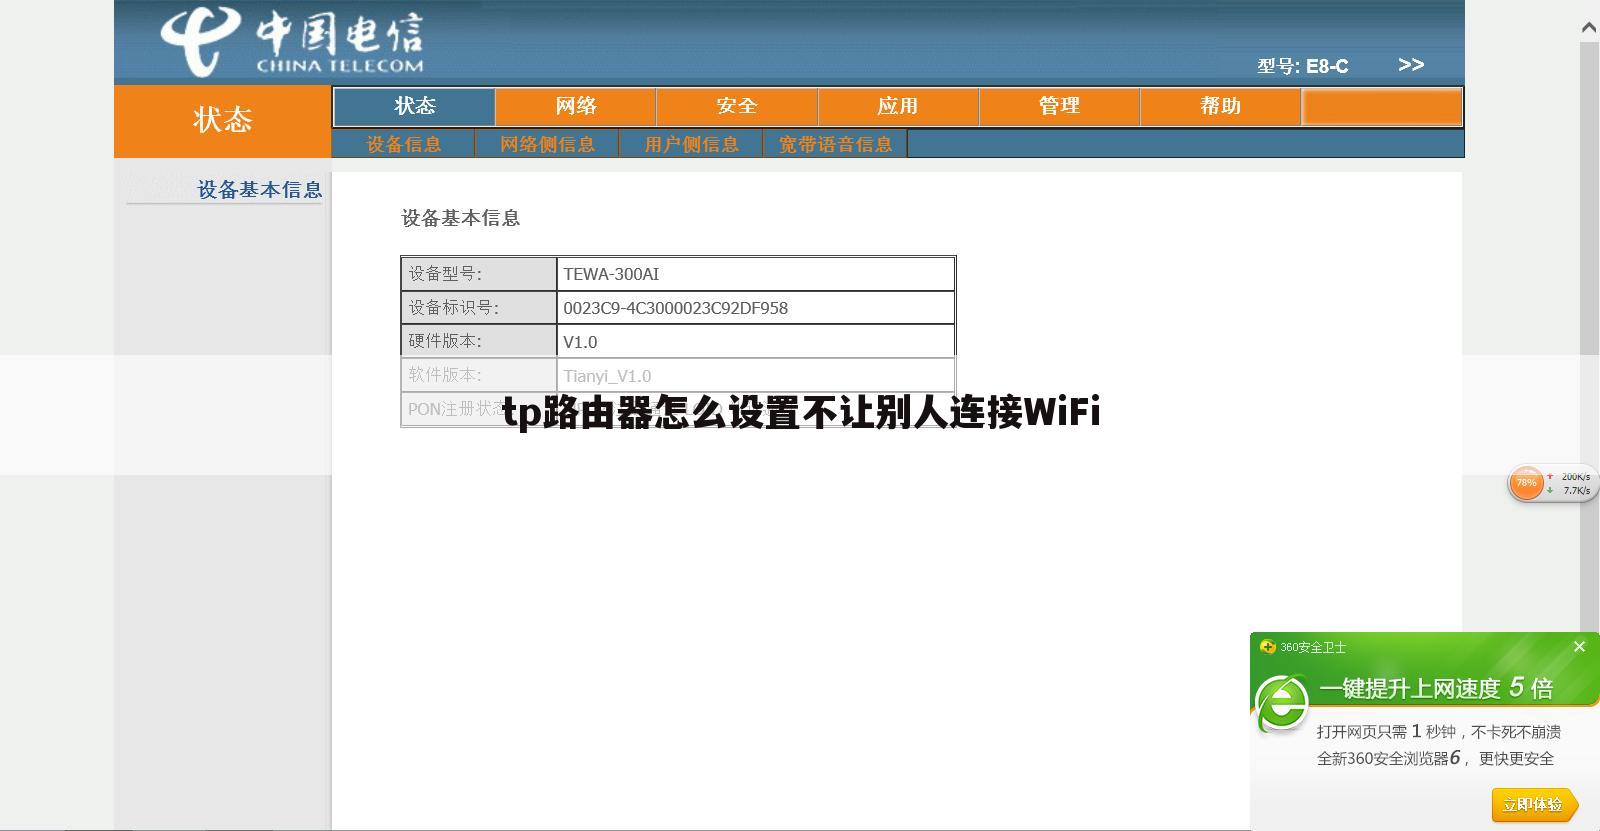Switch to the 应用 tab
The width and height of the screenshot is (1600, 831).
point(898,106)
